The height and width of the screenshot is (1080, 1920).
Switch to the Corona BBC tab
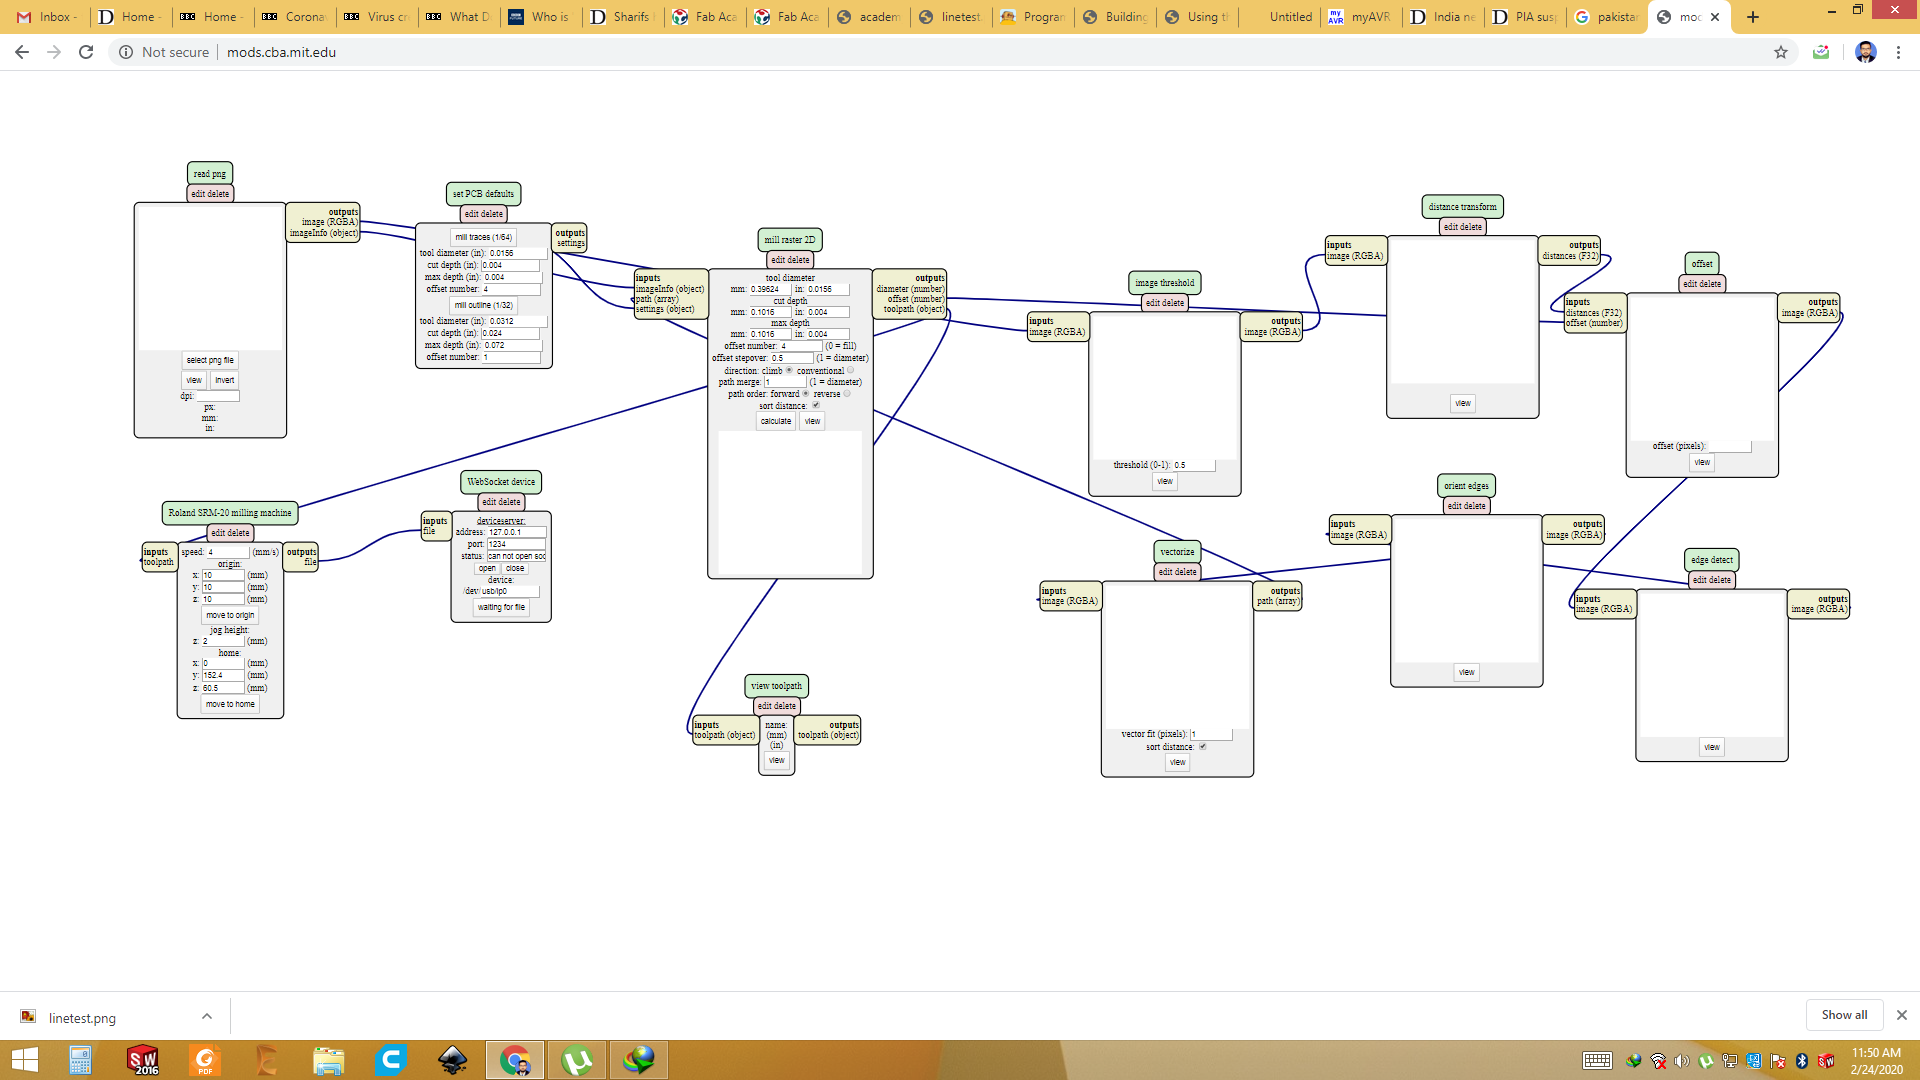click(x=294, y=17)
